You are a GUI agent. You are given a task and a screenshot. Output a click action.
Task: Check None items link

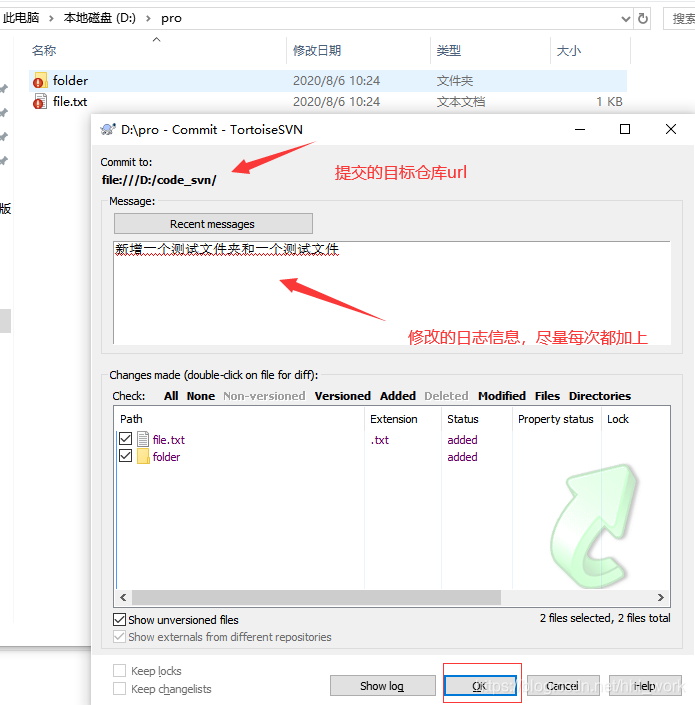200,396
